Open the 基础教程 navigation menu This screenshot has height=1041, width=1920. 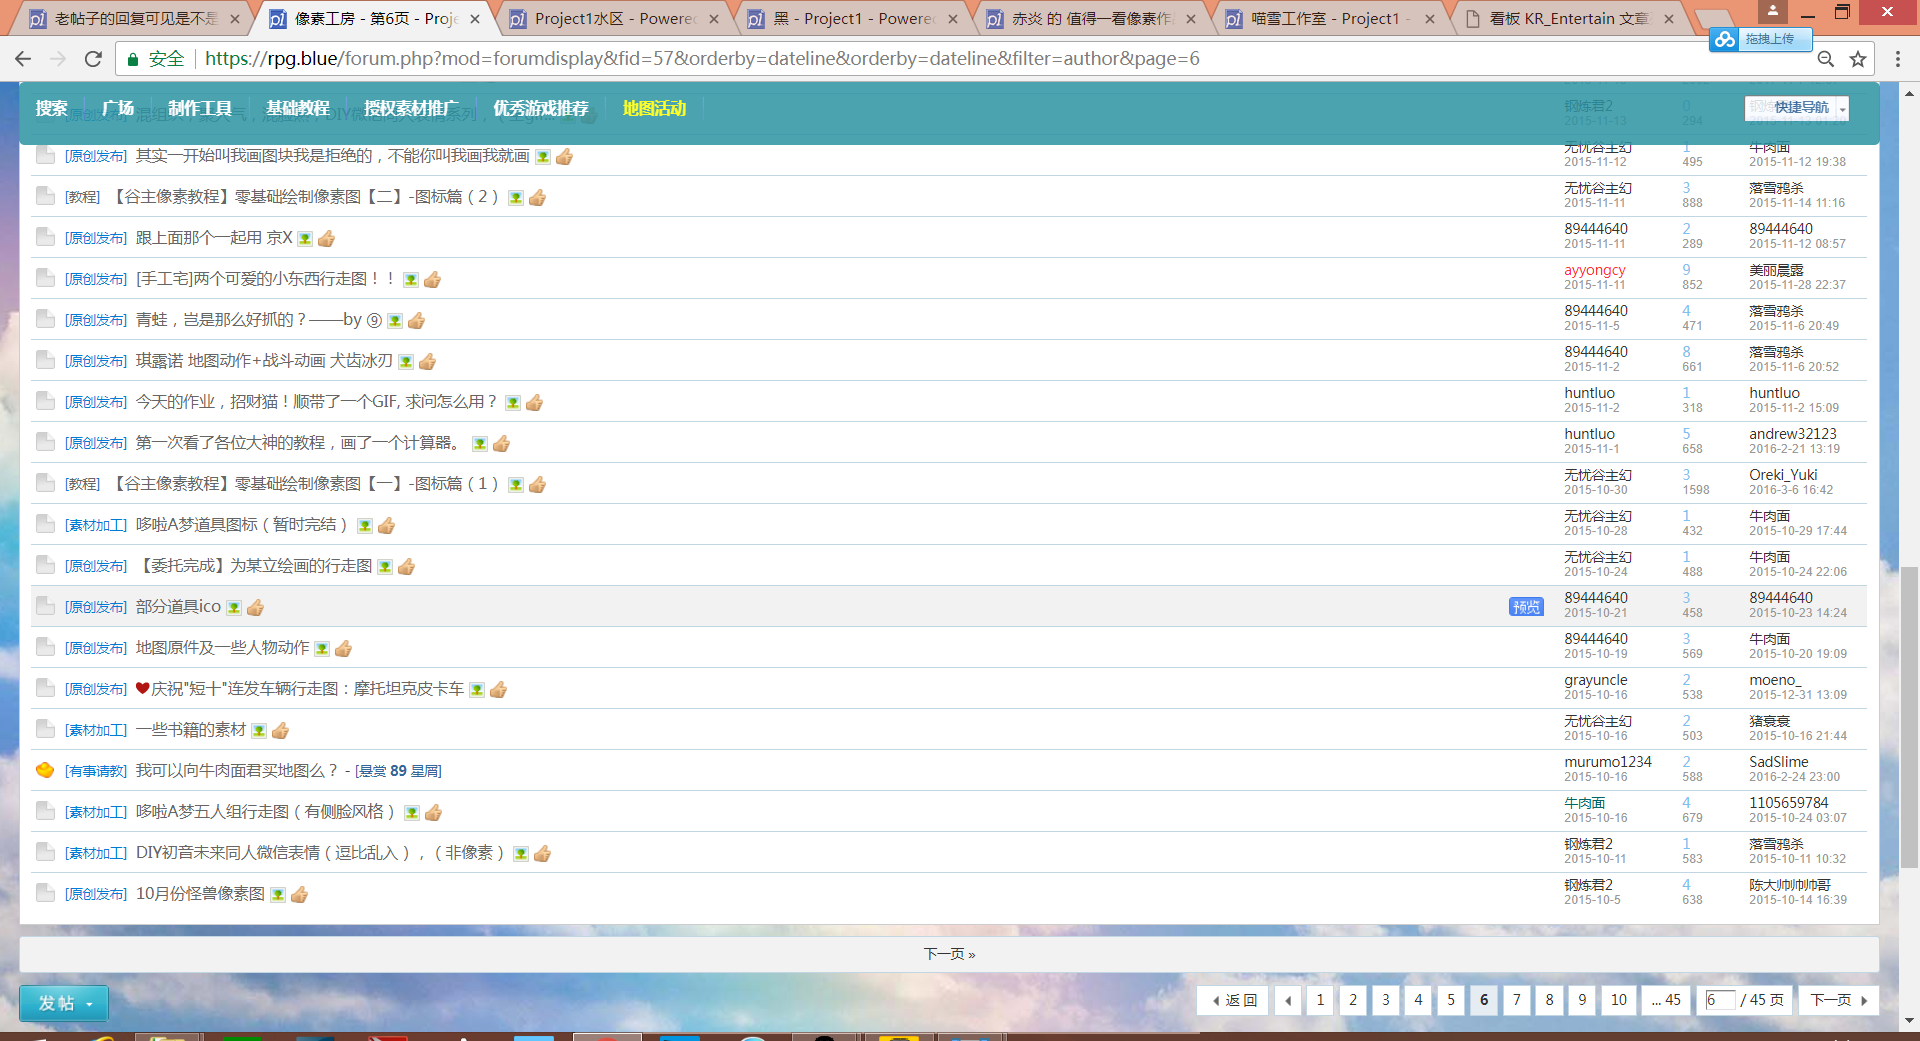(x=298, y=108)
